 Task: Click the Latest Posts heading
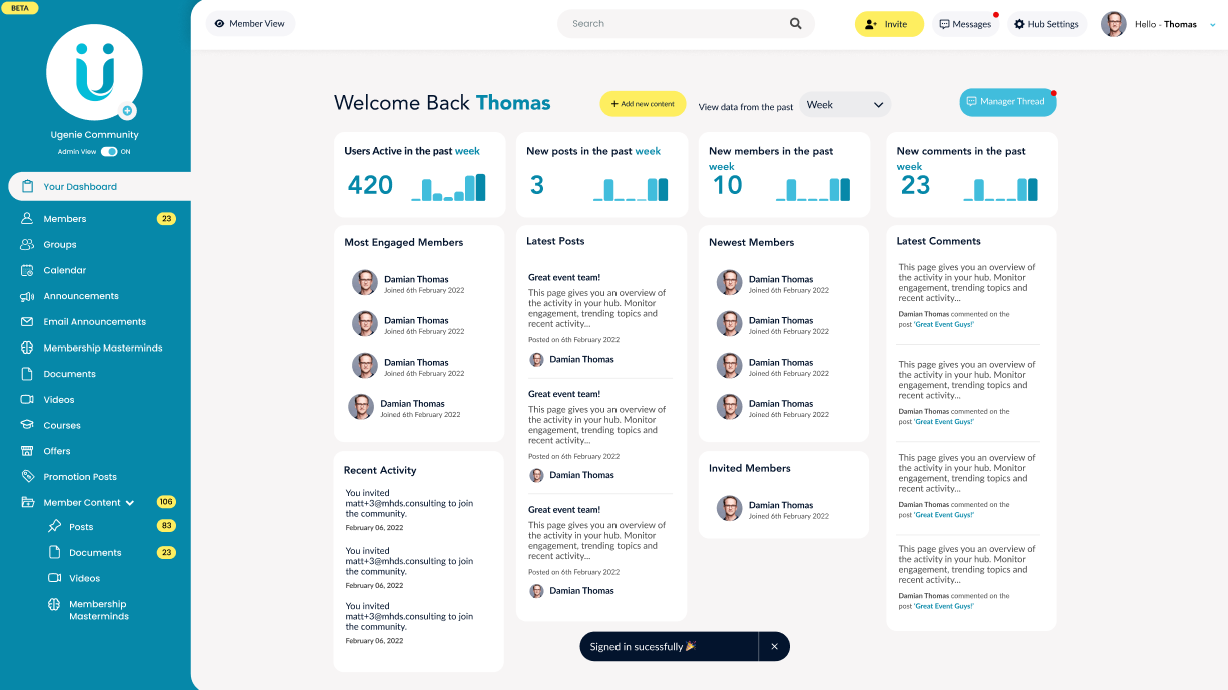[x=555, y=241]
